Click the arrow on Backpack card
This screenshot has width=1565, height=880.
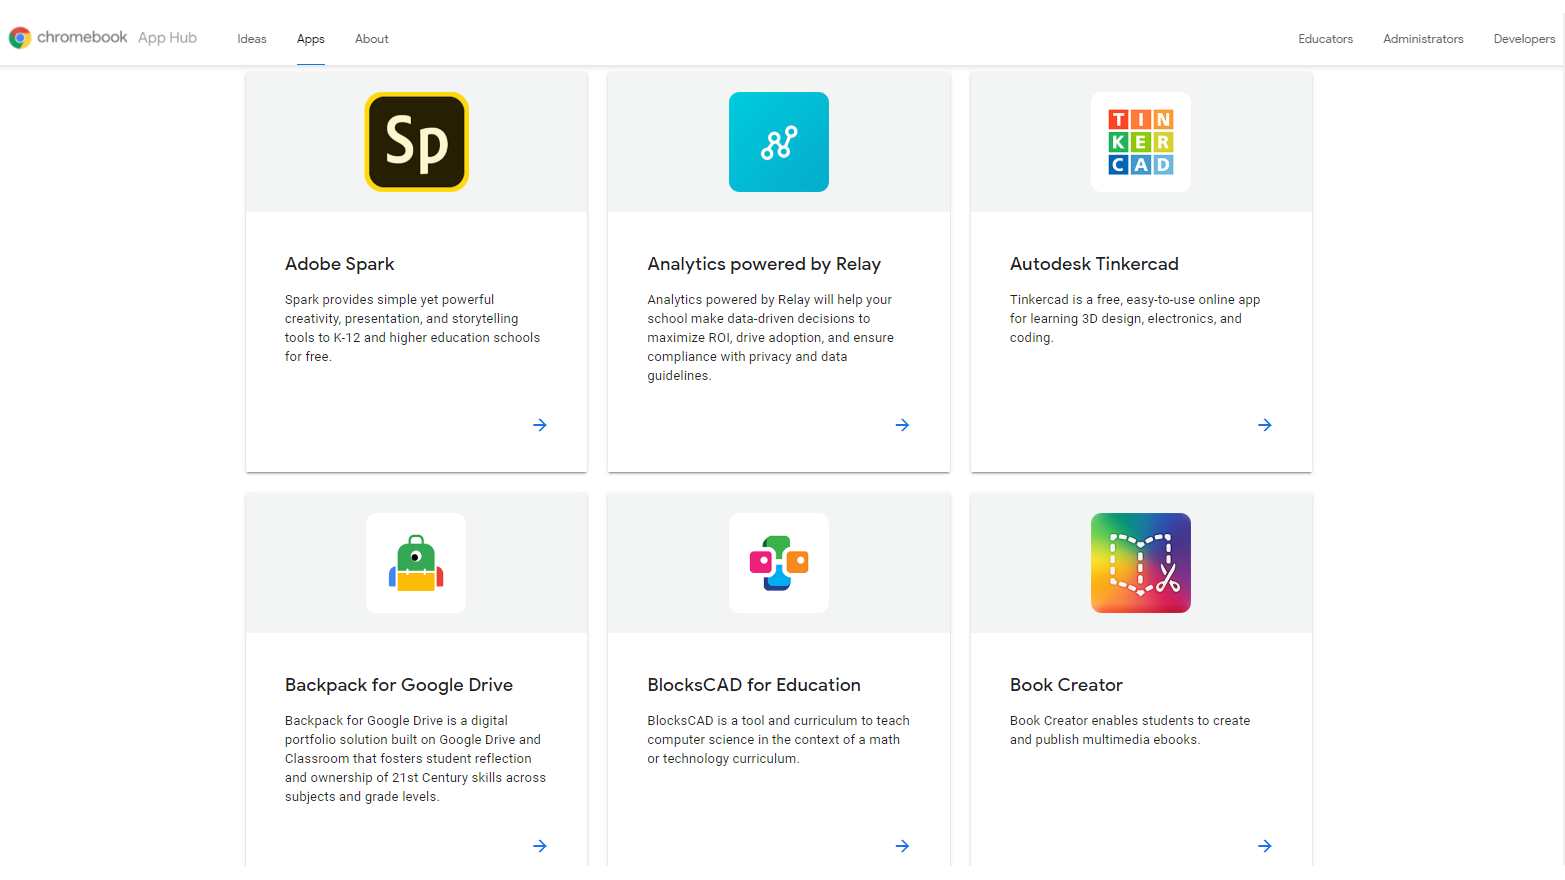[540, 846]
